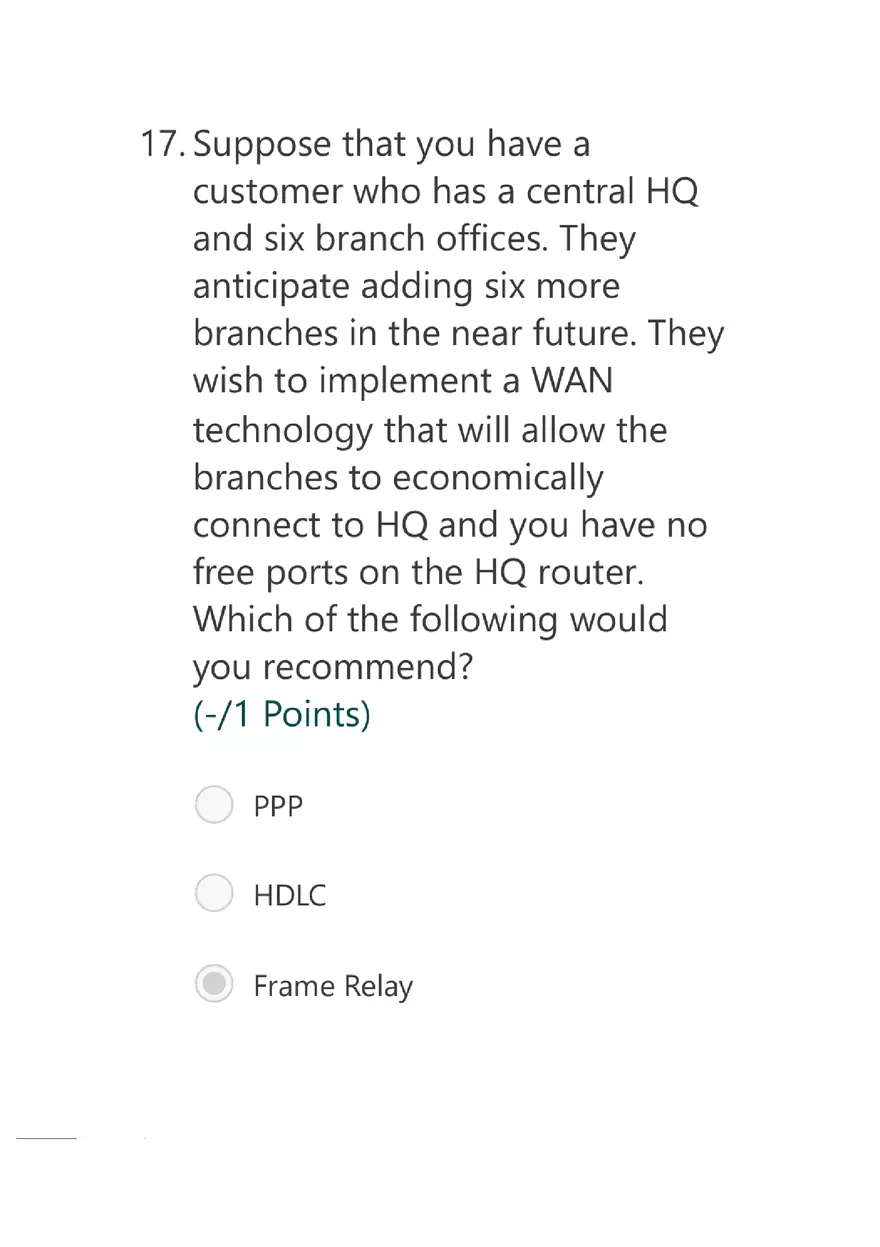Click the (-/1 Points) score text
Image resolution: width=880 pixels, height=1247 pixels.
coord(281,715)
